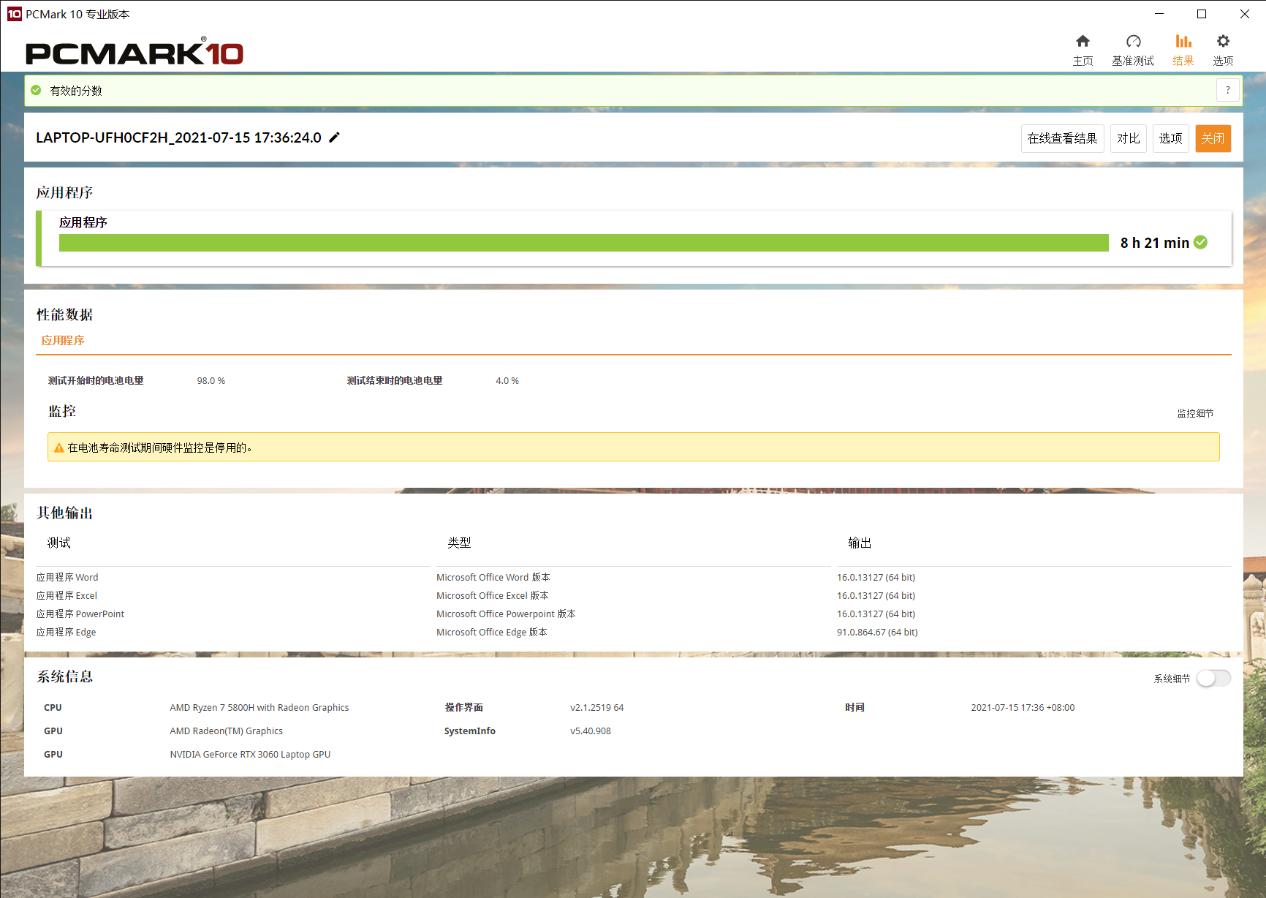
Task: Click the green battery life progress bar
Action: click(x=583, y=243)
